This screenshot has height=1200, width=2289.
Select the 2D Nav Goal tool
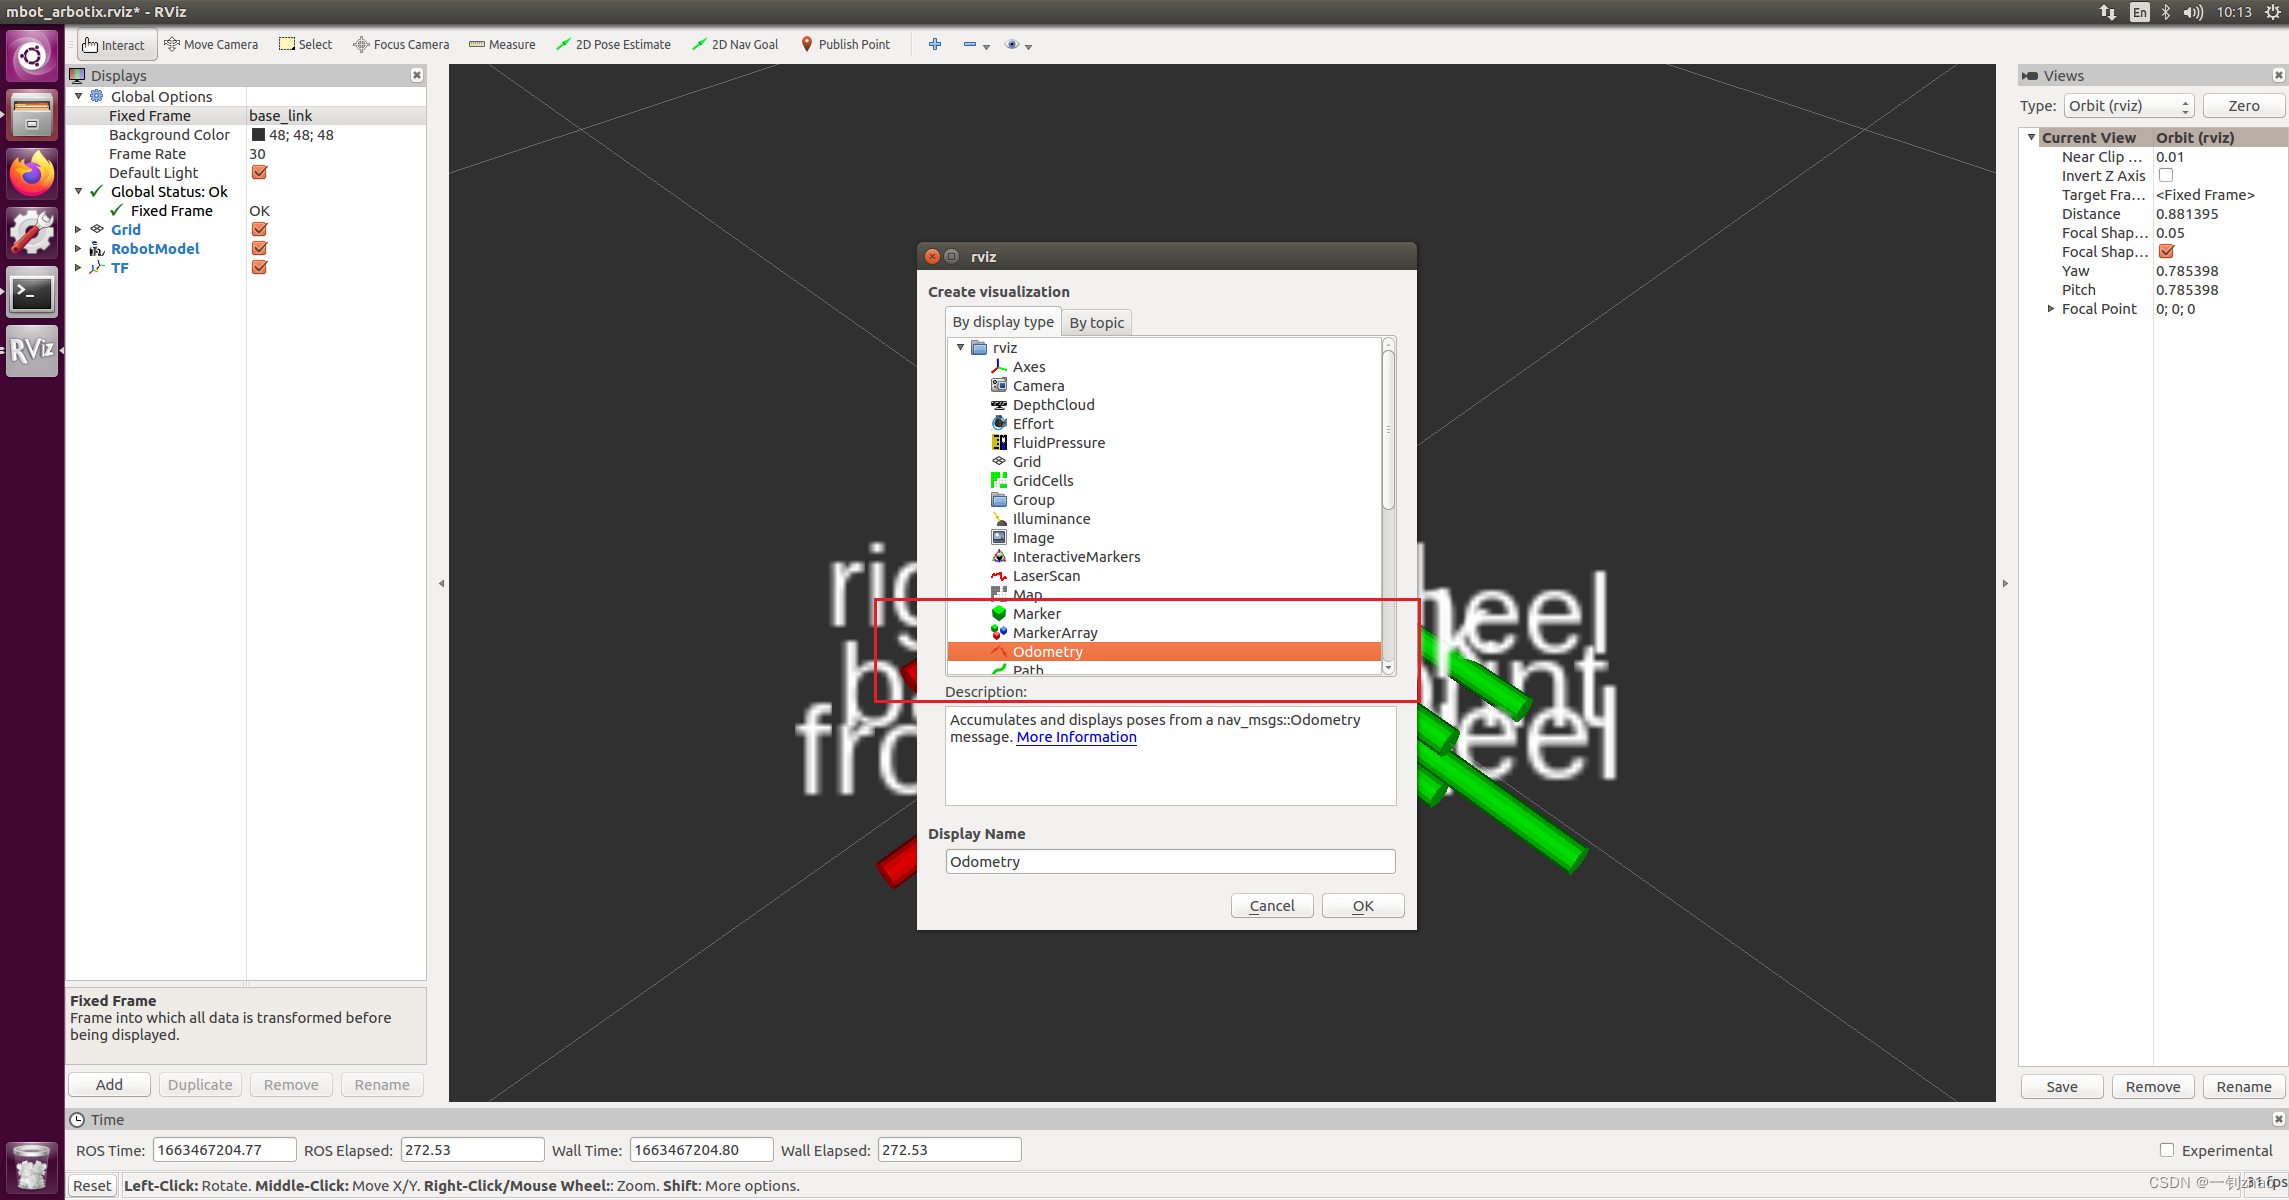point(735,44)
